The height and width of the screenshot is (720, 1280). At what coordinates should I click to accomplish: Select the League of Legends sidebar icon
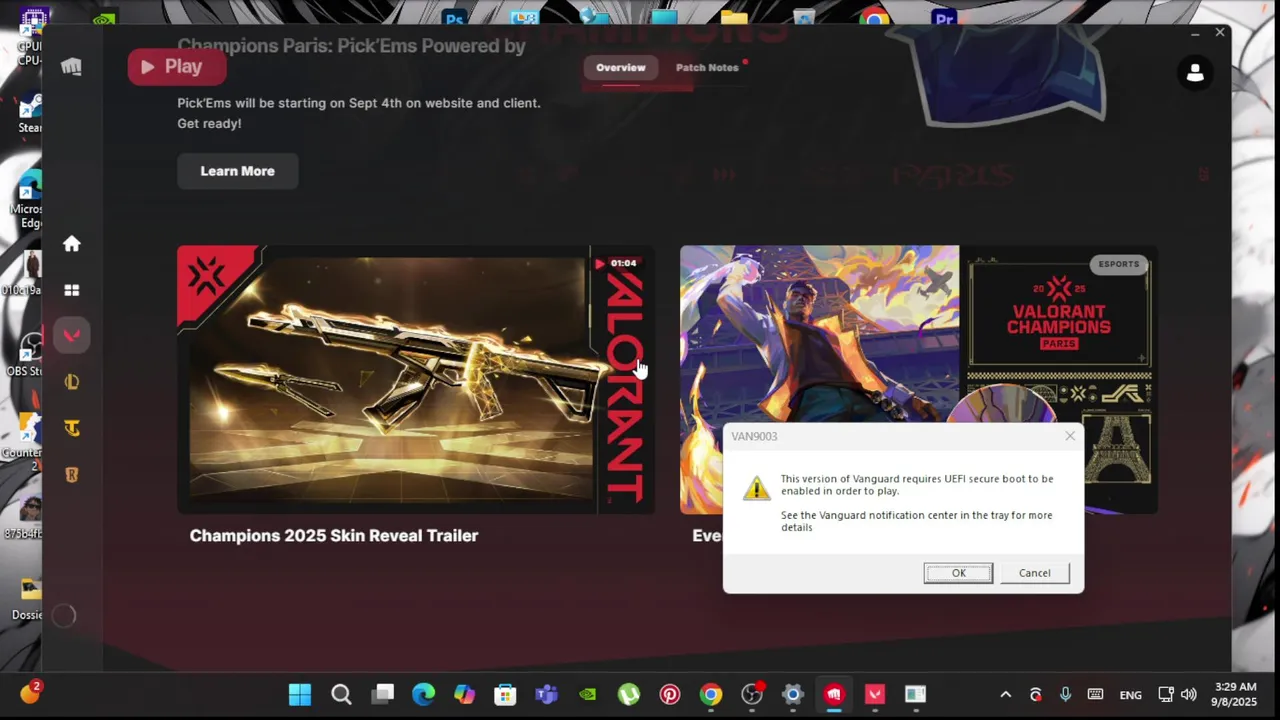[x=71, y=382]
